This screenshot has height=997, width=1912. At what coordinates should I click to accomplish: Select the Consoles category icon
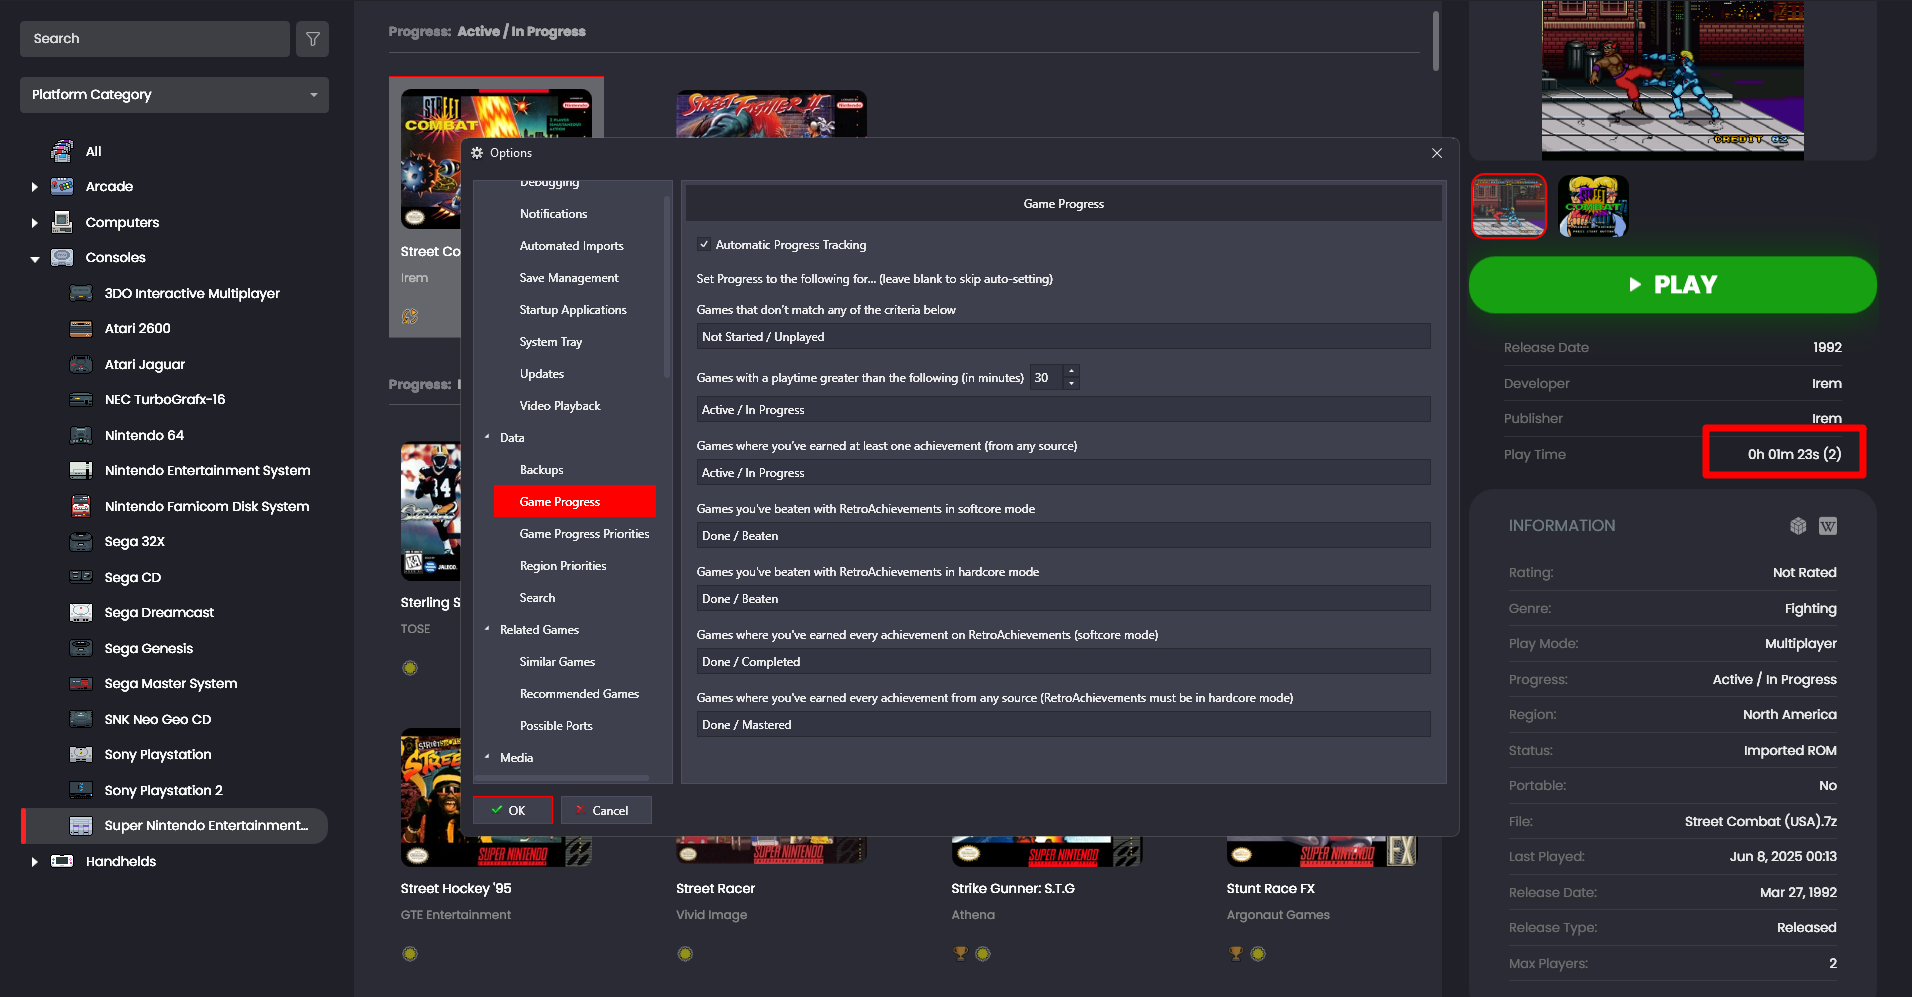tap(62, 257)
